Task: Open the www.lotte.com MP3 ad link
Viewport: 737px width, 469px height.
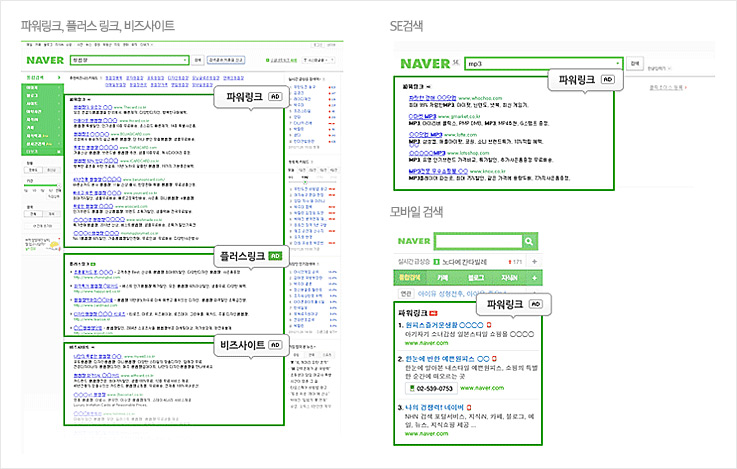Action: [425, 134]
